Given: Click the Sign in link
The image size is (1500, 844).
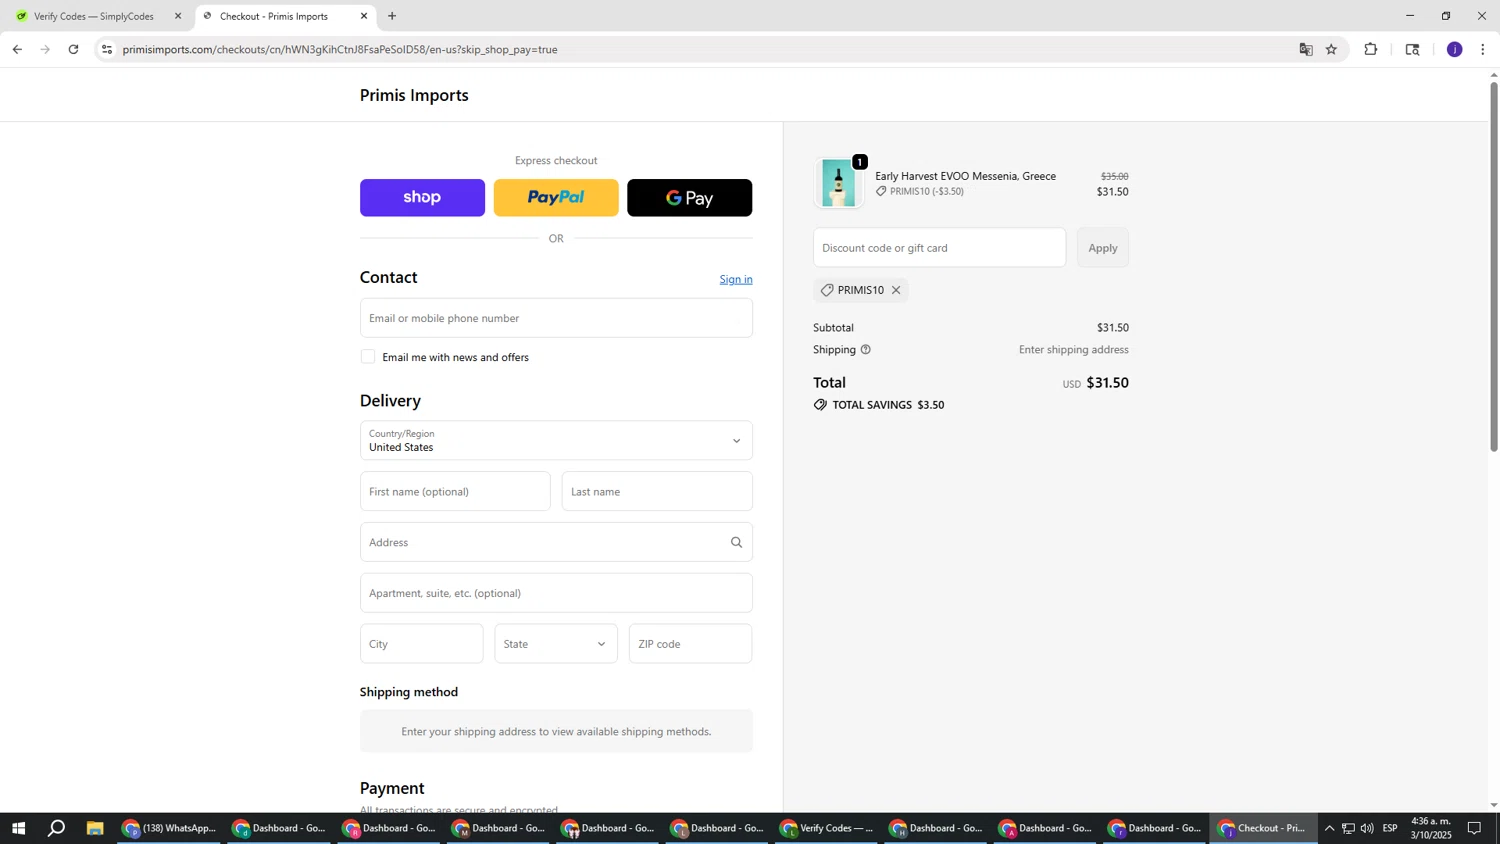Looking at the screenshot, I should click(736, 279).
